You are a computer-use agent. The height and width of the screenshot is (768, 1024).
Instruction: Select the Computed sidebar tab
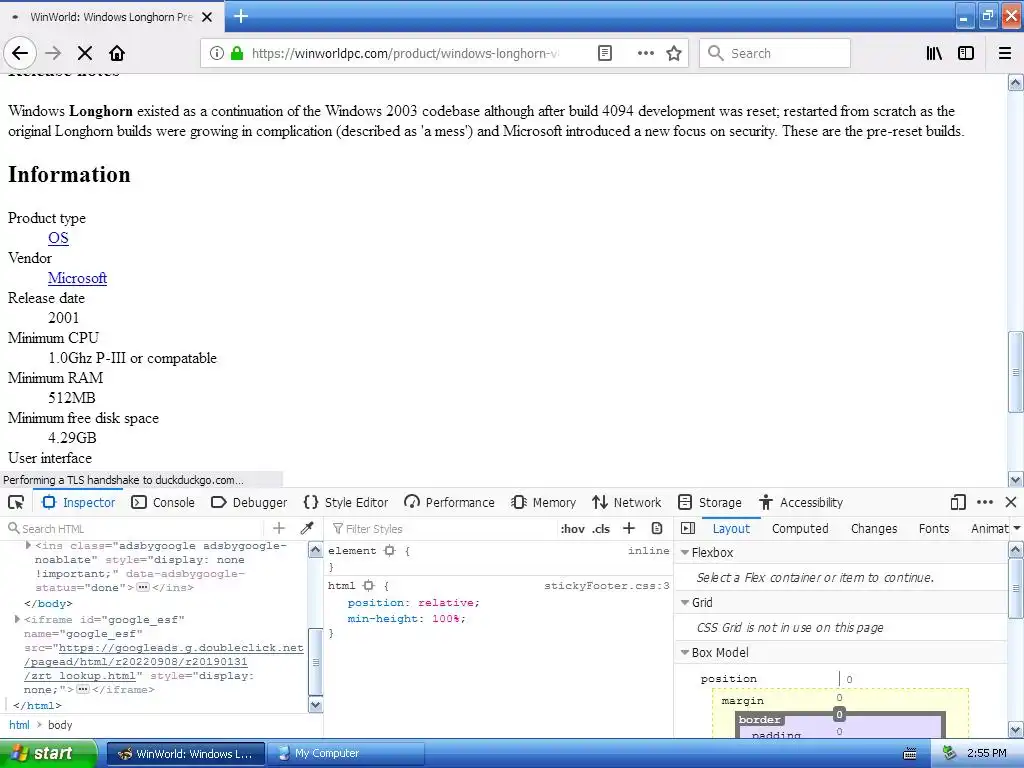(x=800, y=528)
